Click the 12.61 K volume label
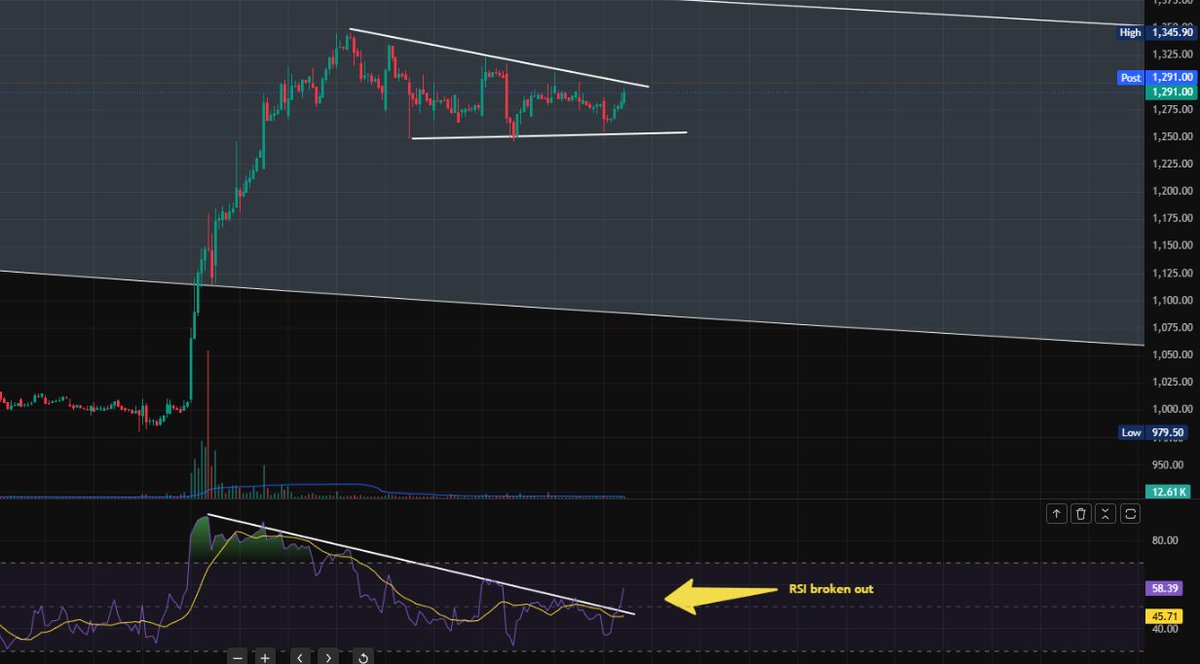The height and width of the screenshot is (664, 1200). pyautogui.click(x=1168, y=491)
